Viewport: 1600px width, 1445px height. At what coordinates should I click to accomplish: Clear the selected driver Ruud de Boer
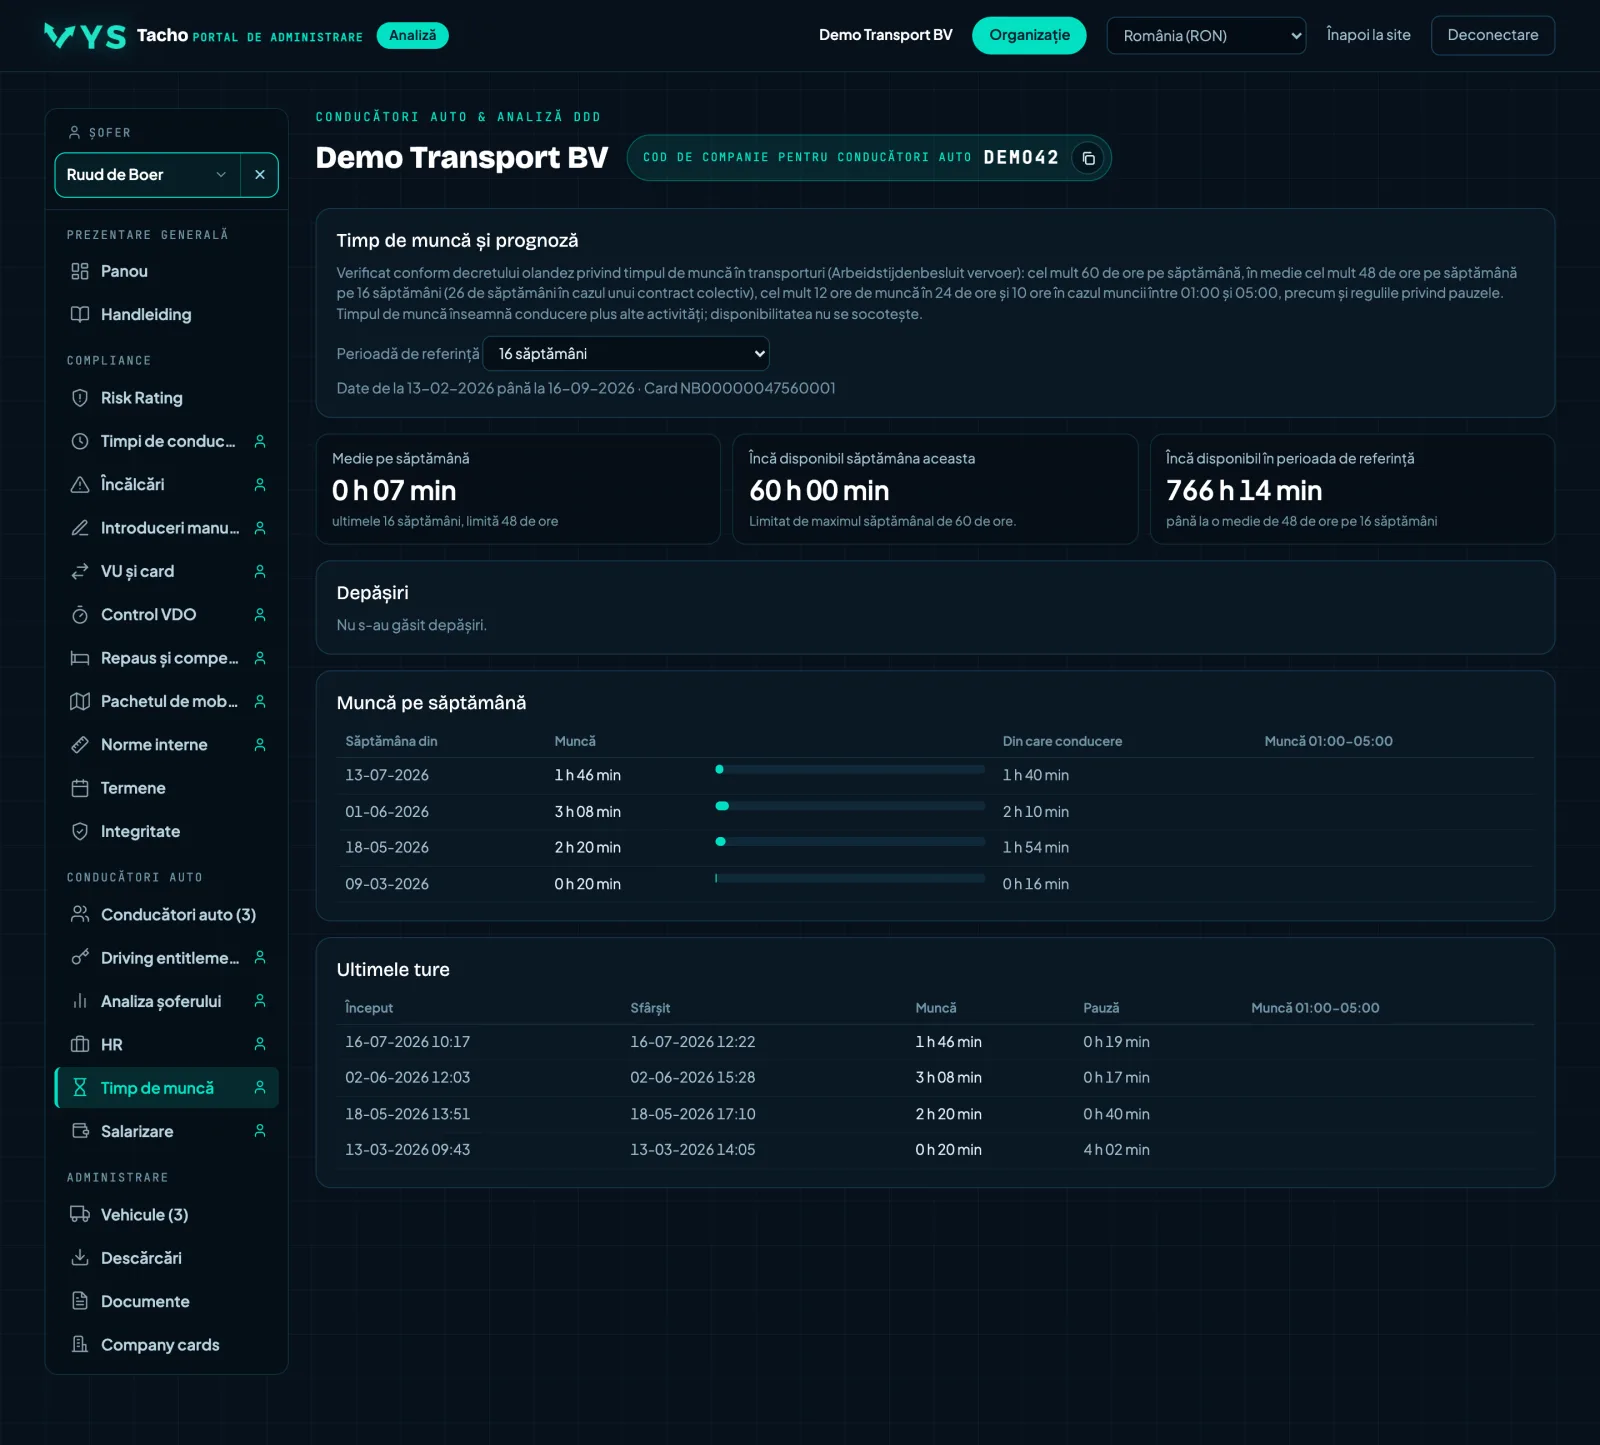coord(260,175)
